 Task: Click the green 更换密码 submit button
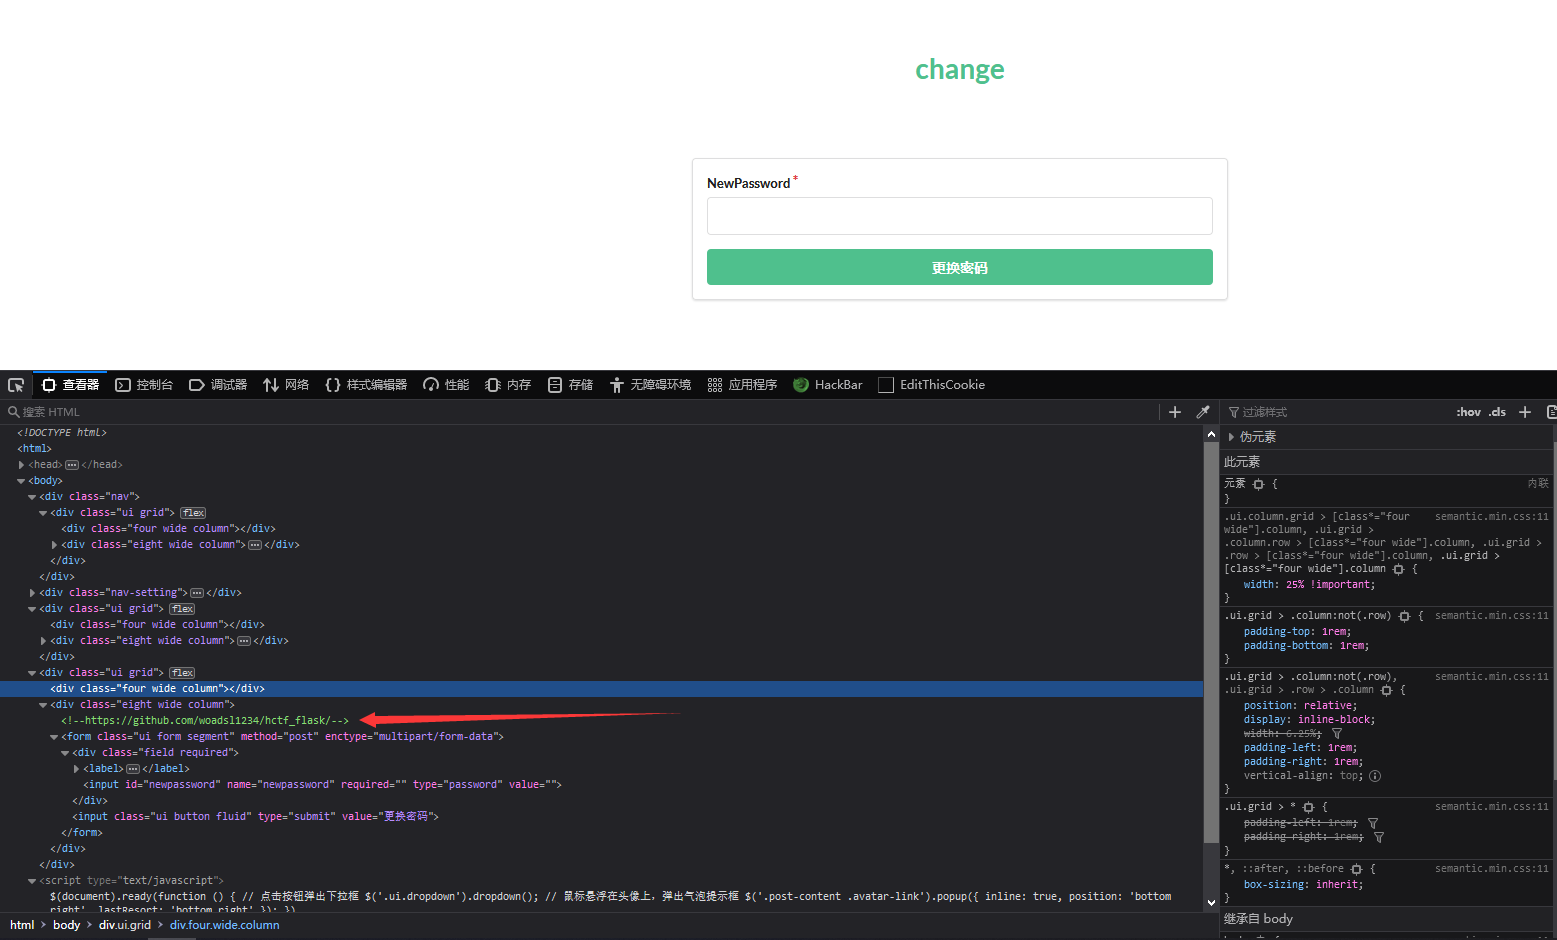click(x=960, y=267)
